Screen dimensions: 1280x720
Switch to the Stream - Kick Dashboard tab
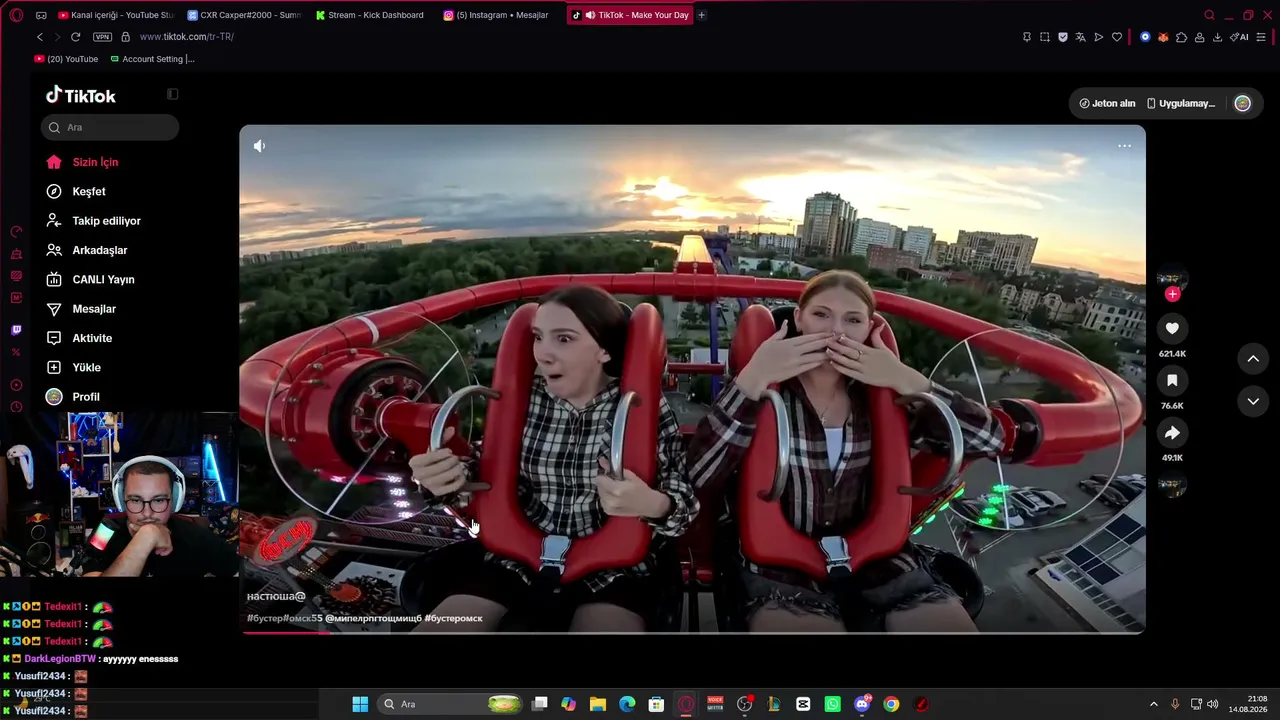tap(370, 15)
